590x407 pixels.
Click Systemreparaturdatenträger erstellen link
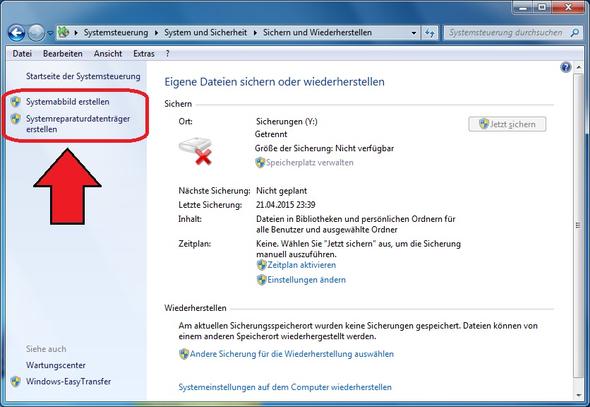point(78,124)
